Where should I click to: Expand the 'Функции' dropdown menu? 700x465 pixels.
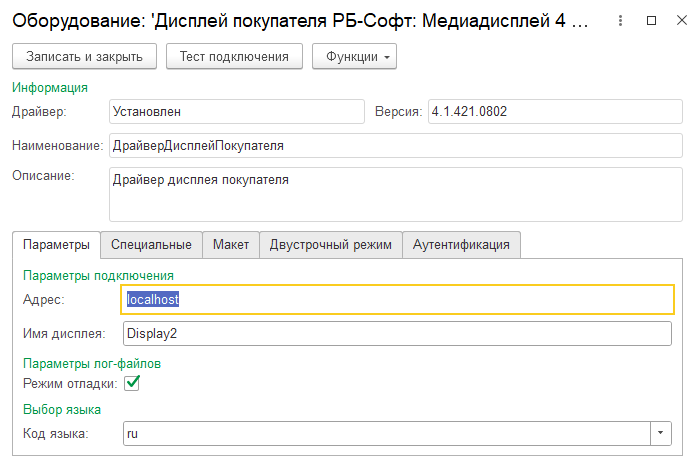355,57
